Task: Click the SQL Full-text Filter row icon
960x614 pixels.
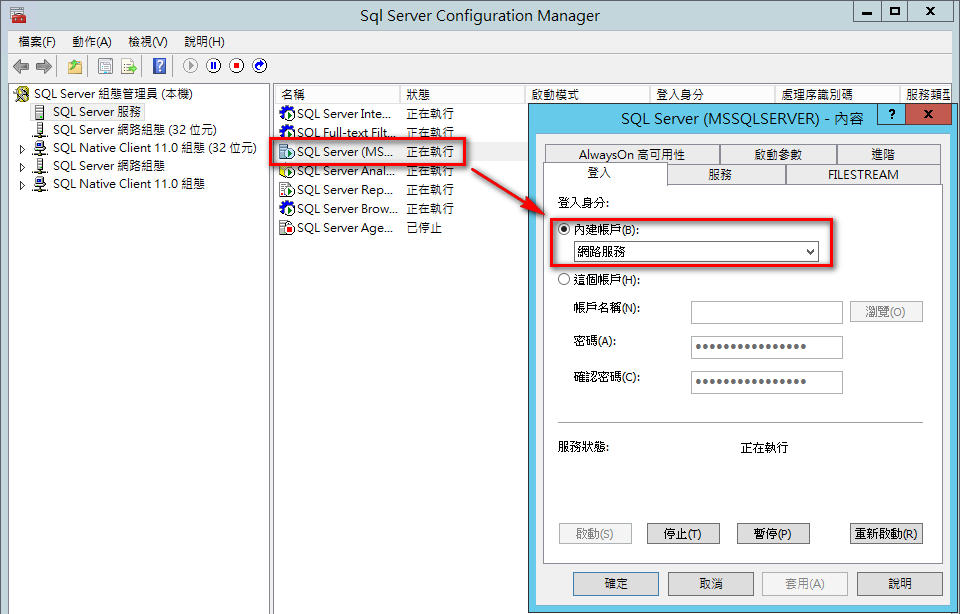Action: coord(287,131)
